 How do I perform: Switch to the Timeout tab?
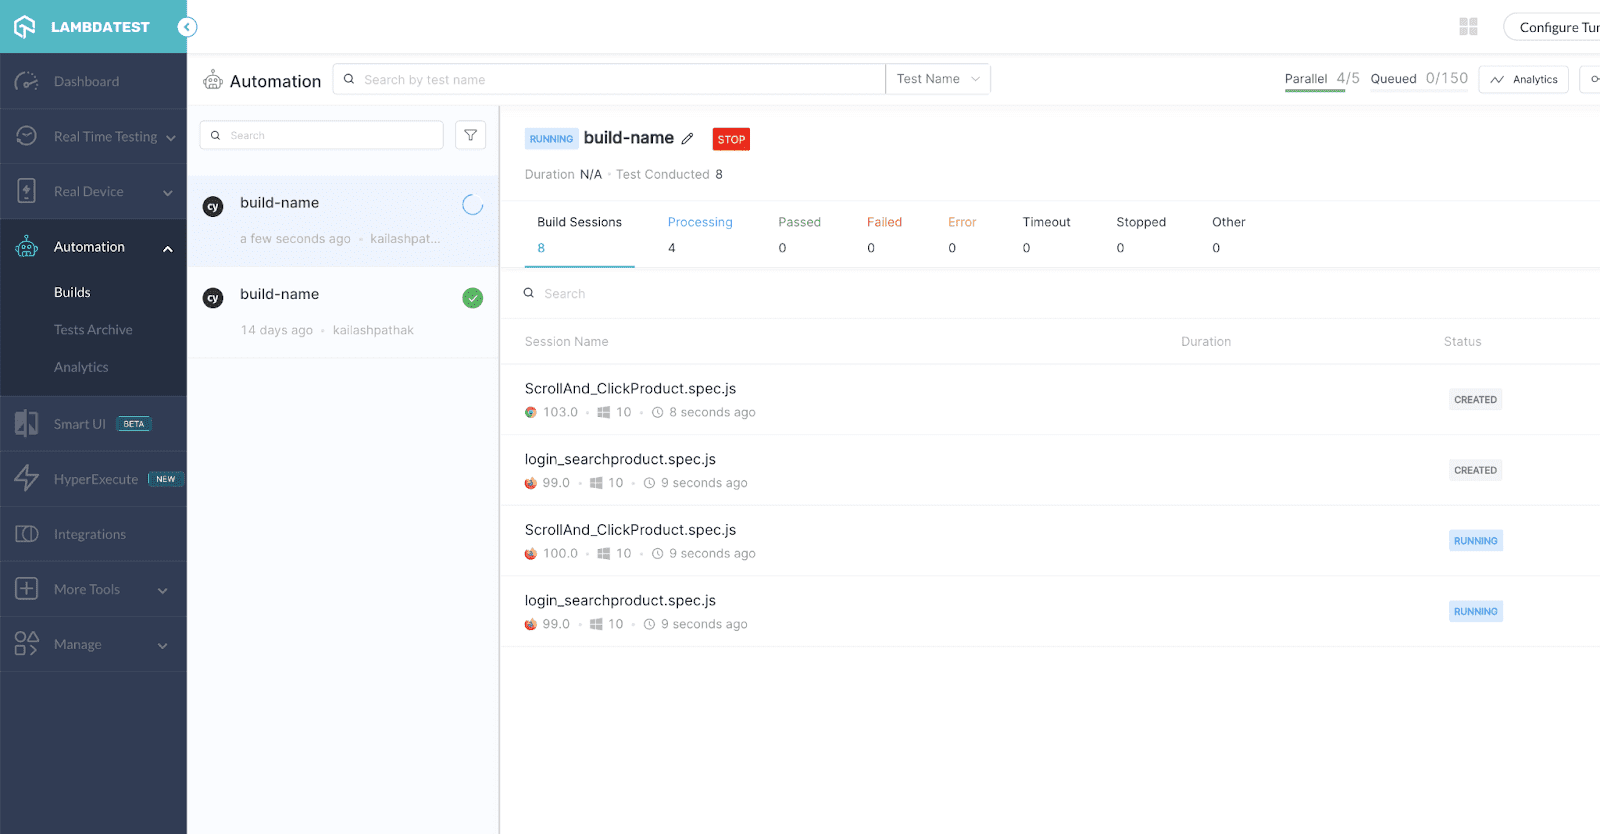(1046, 234)
